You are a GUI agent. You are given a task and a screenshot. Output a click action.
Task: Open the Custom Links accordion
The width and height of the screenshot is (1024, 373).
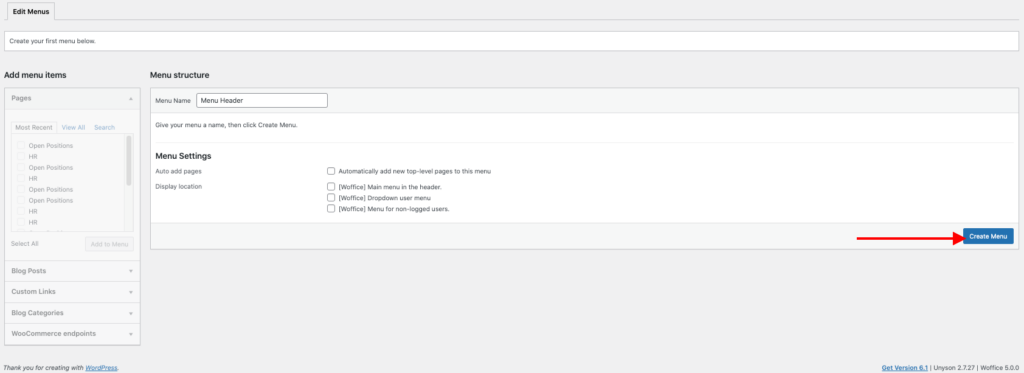pyautogui.click(x=72, y=291)
